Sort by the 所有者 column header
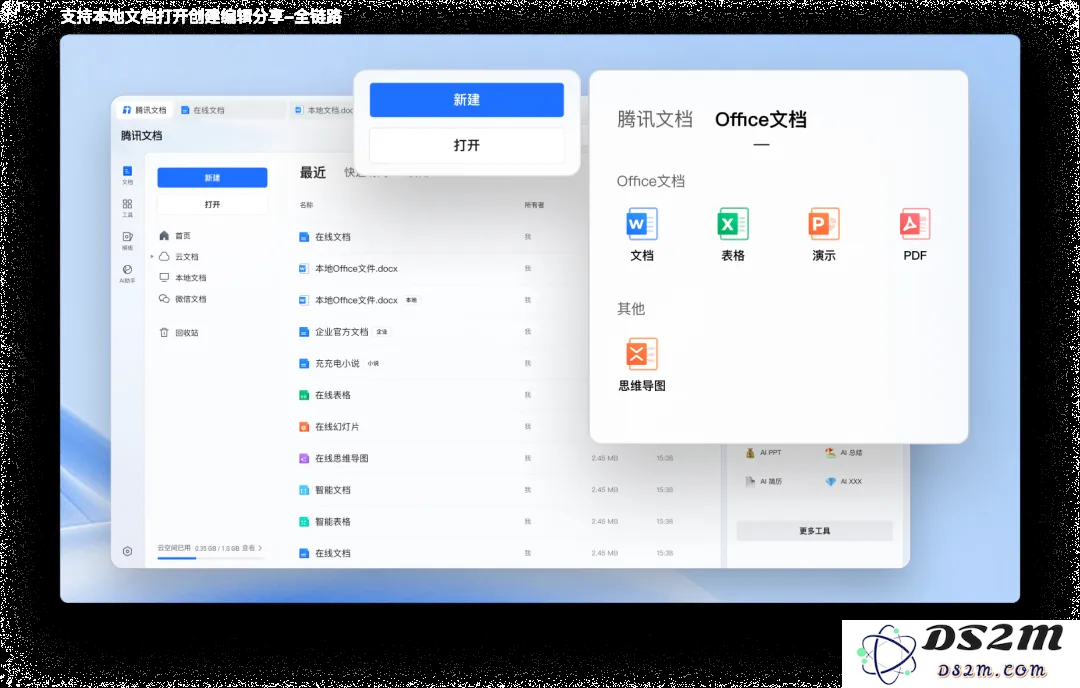 tap(534, 205)
